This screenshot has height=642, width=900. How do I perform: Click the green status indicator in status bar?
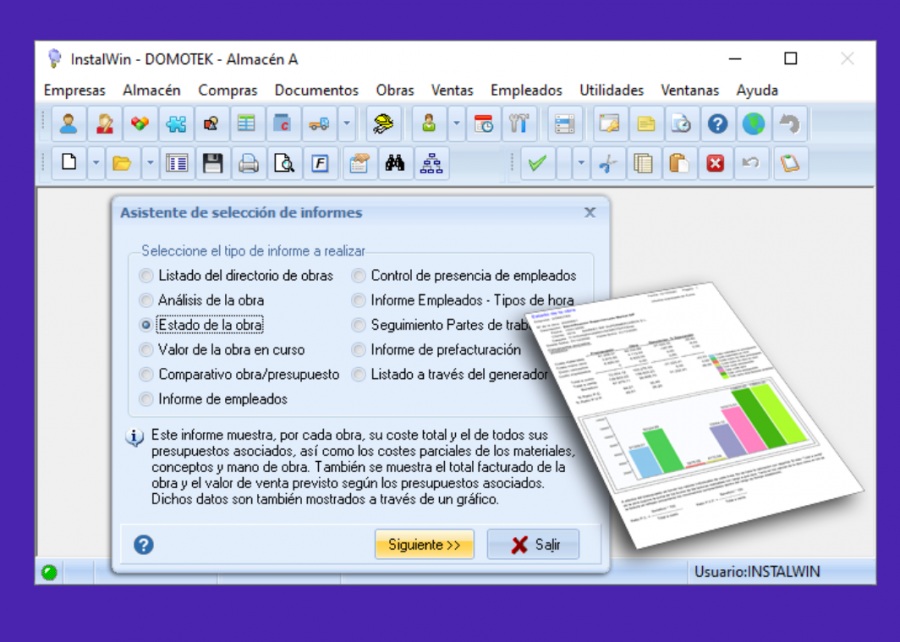(x=49, y=572)
